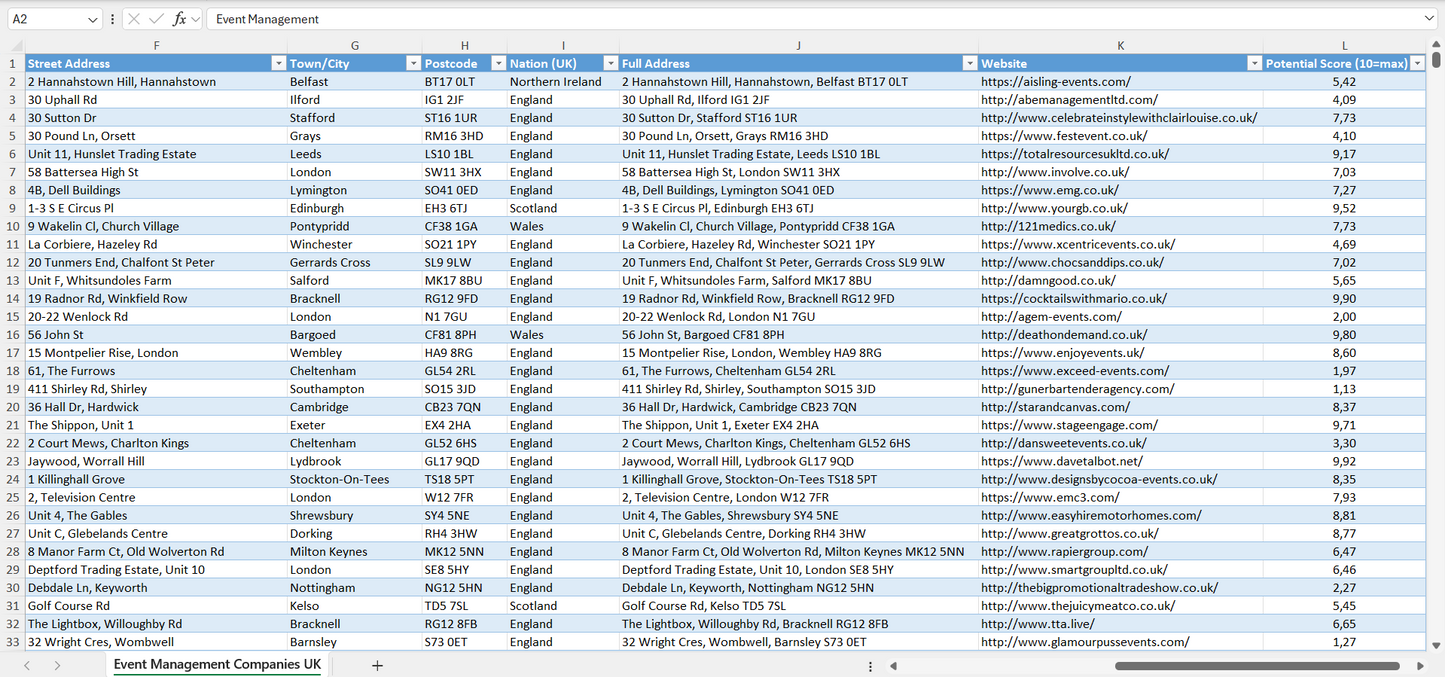Open the filter dropdown on Nation (UK) column
Viewport: 1445px width, 677px height.
point(610,62)
